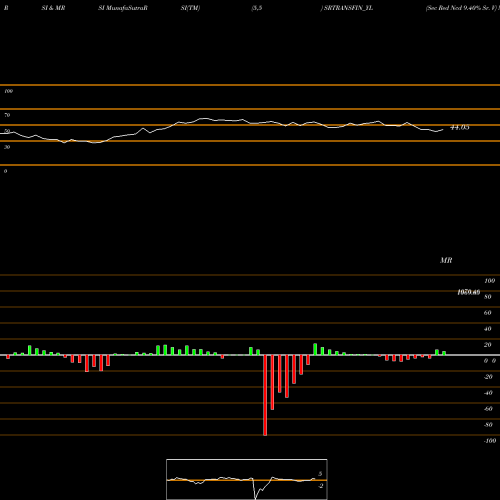Click the MR axis label -40
Viewport: 500px width, 500px height.
click(488, 393)
